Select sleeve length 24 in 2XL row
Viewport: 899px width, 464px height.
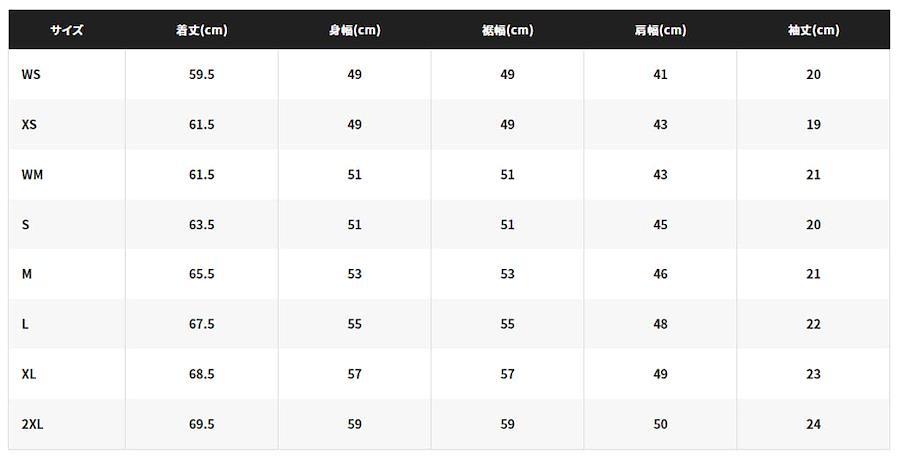tap(813, 424)
